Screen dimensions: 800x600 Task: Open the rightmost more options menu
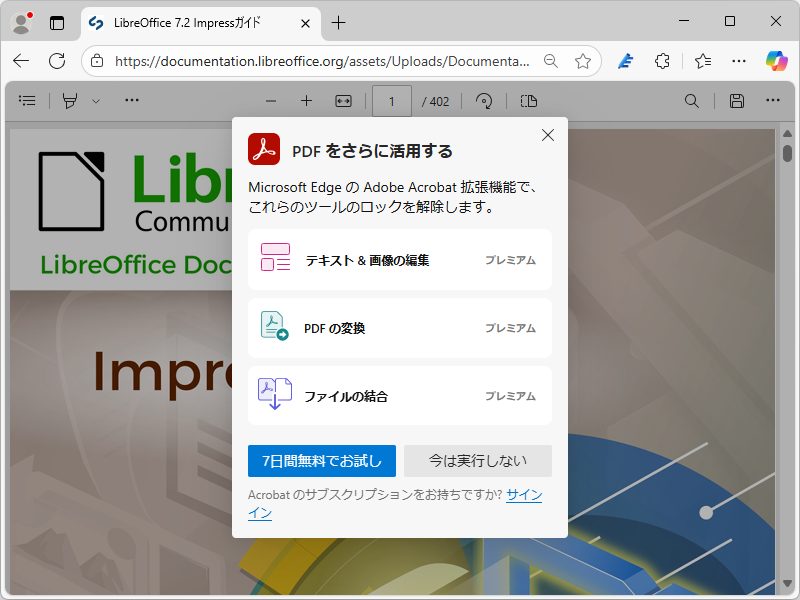point(773,100)
